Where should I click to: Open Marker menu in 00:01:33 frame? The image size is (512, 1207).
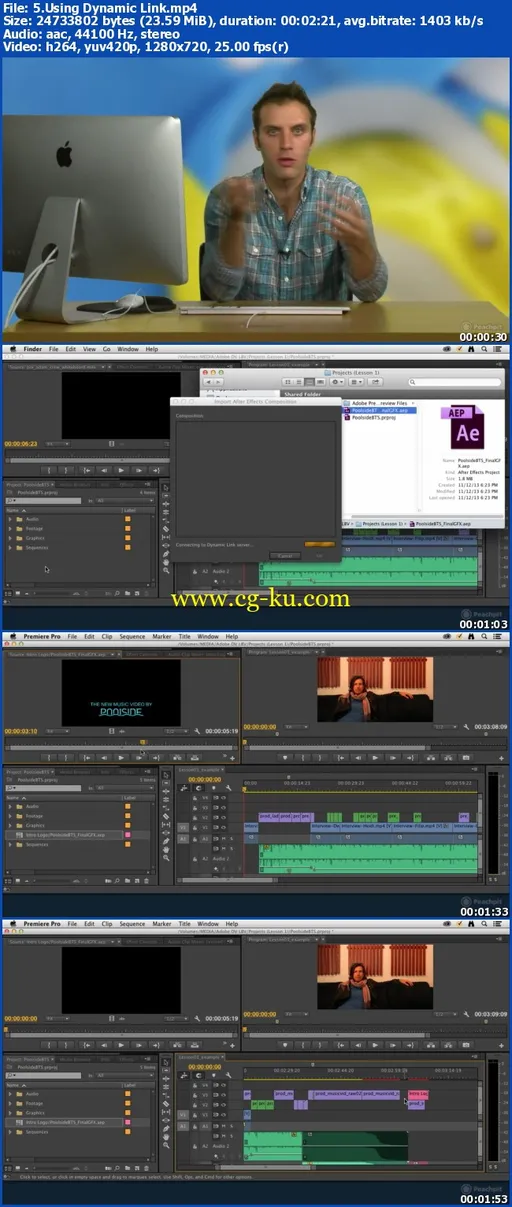tap(161, 636)
